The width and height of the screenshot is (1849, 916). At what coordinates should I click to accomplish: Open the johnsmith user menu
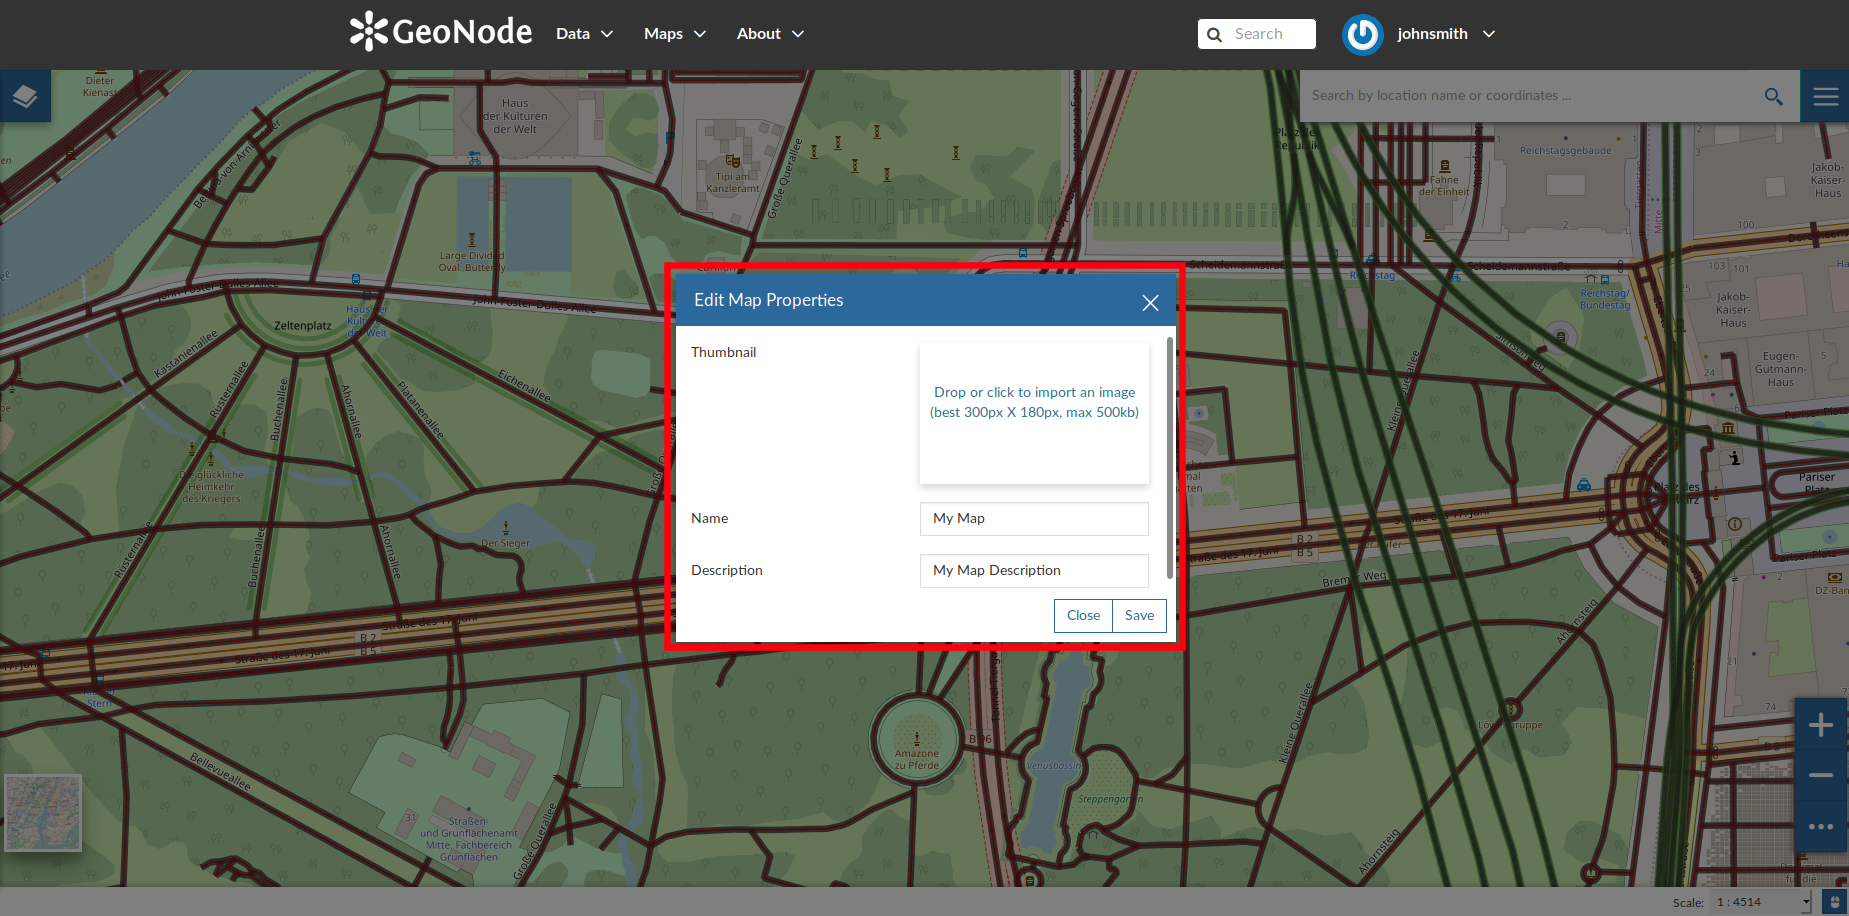click(x=1446, y=34)
